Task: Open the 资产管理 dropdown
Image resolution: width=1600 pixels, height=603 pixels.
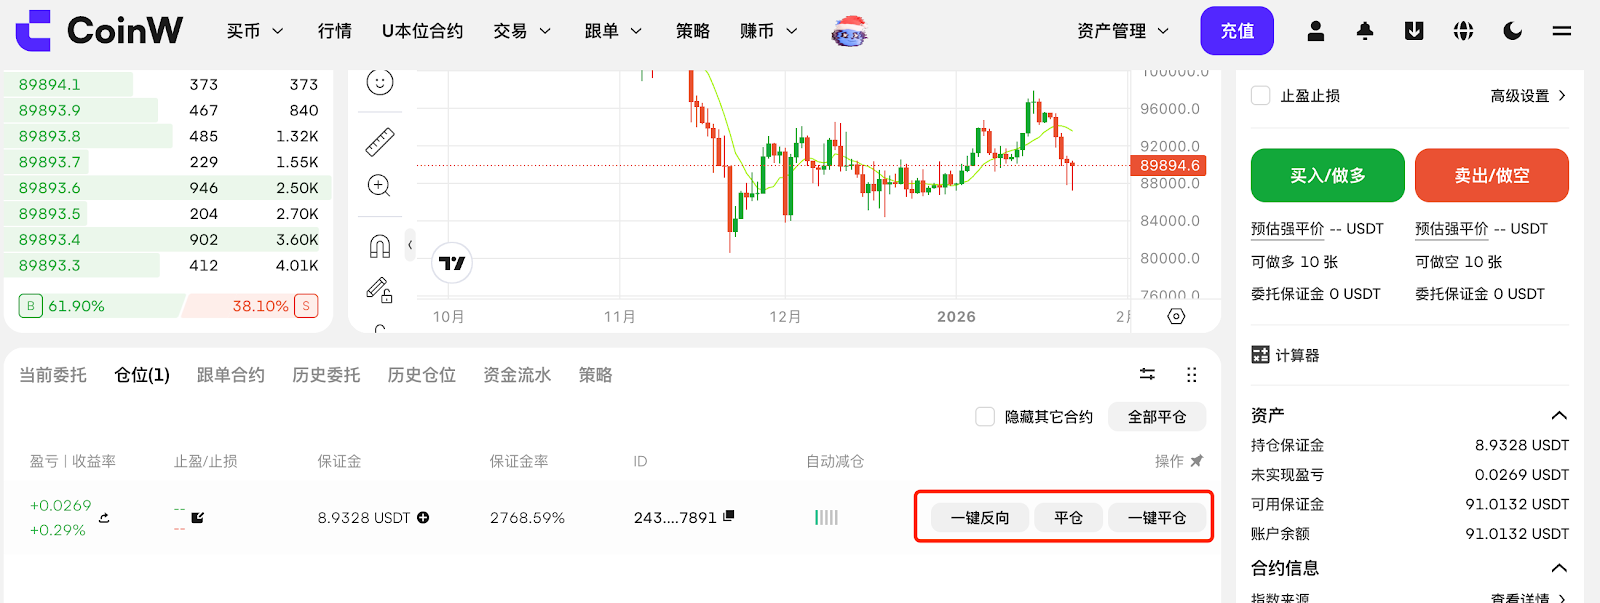Action: tap(1122, 31)
